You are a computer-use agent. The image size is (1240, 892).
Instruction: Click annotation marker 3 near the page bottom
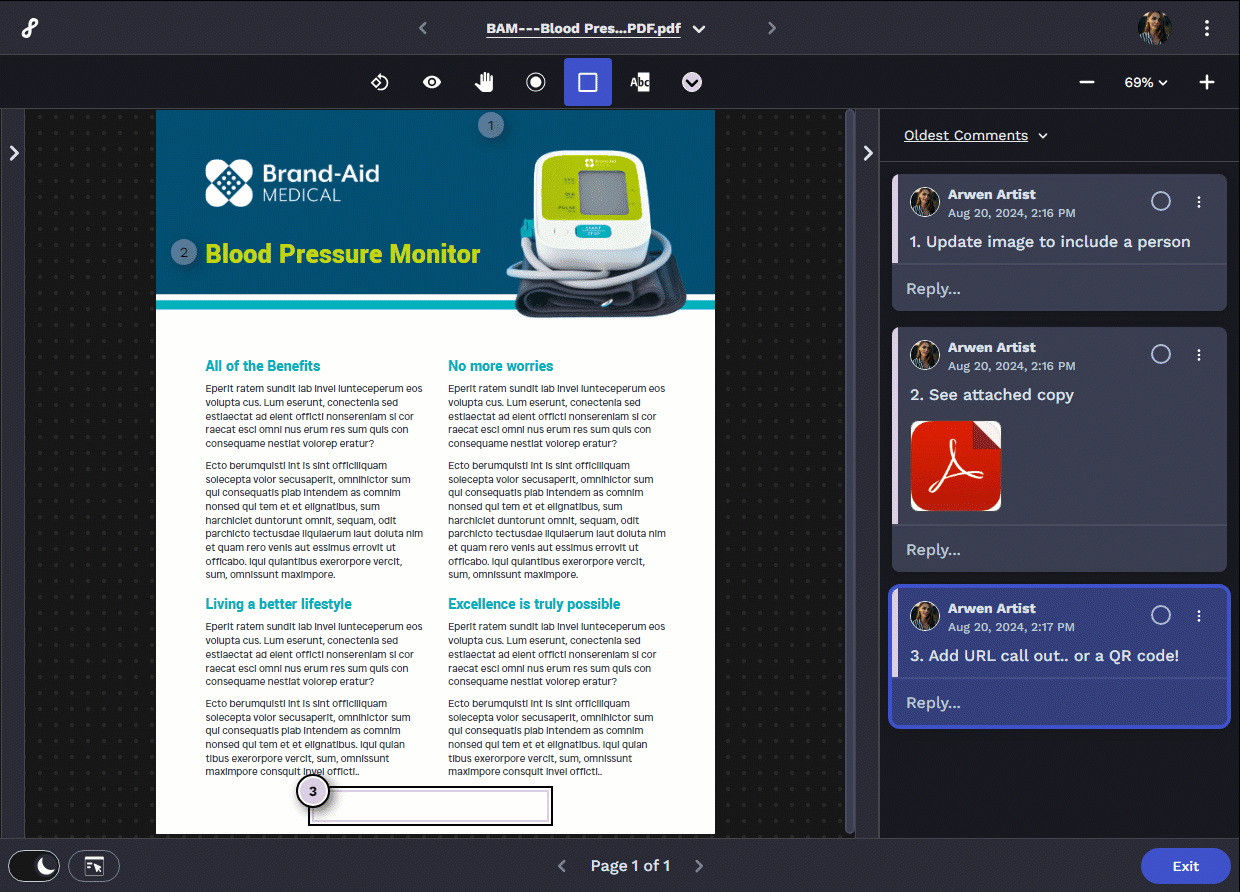[313, 791]
